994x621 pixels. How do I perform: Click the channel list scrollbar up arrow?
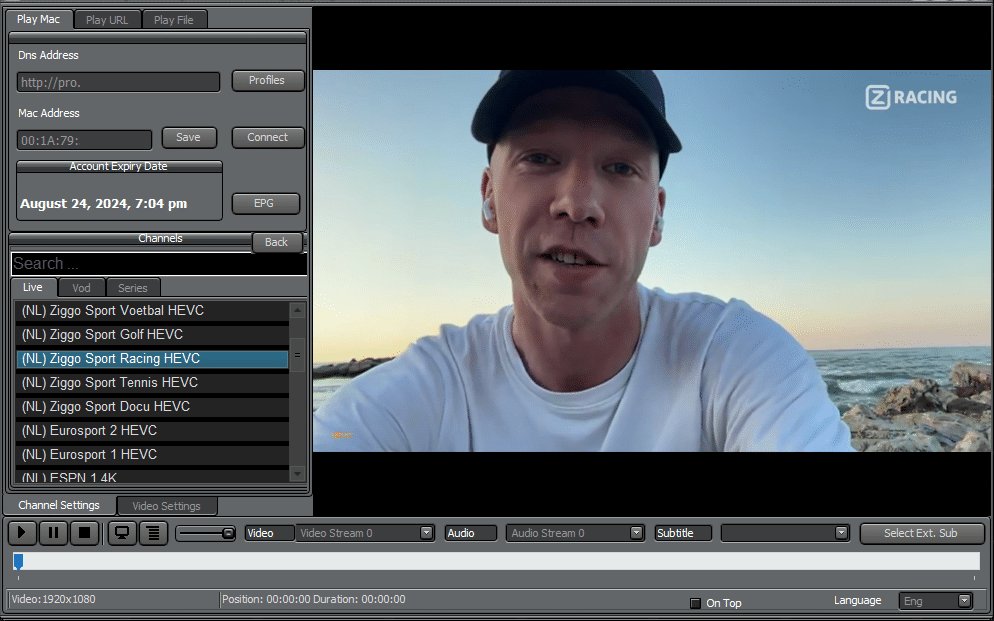click(297, 311)
